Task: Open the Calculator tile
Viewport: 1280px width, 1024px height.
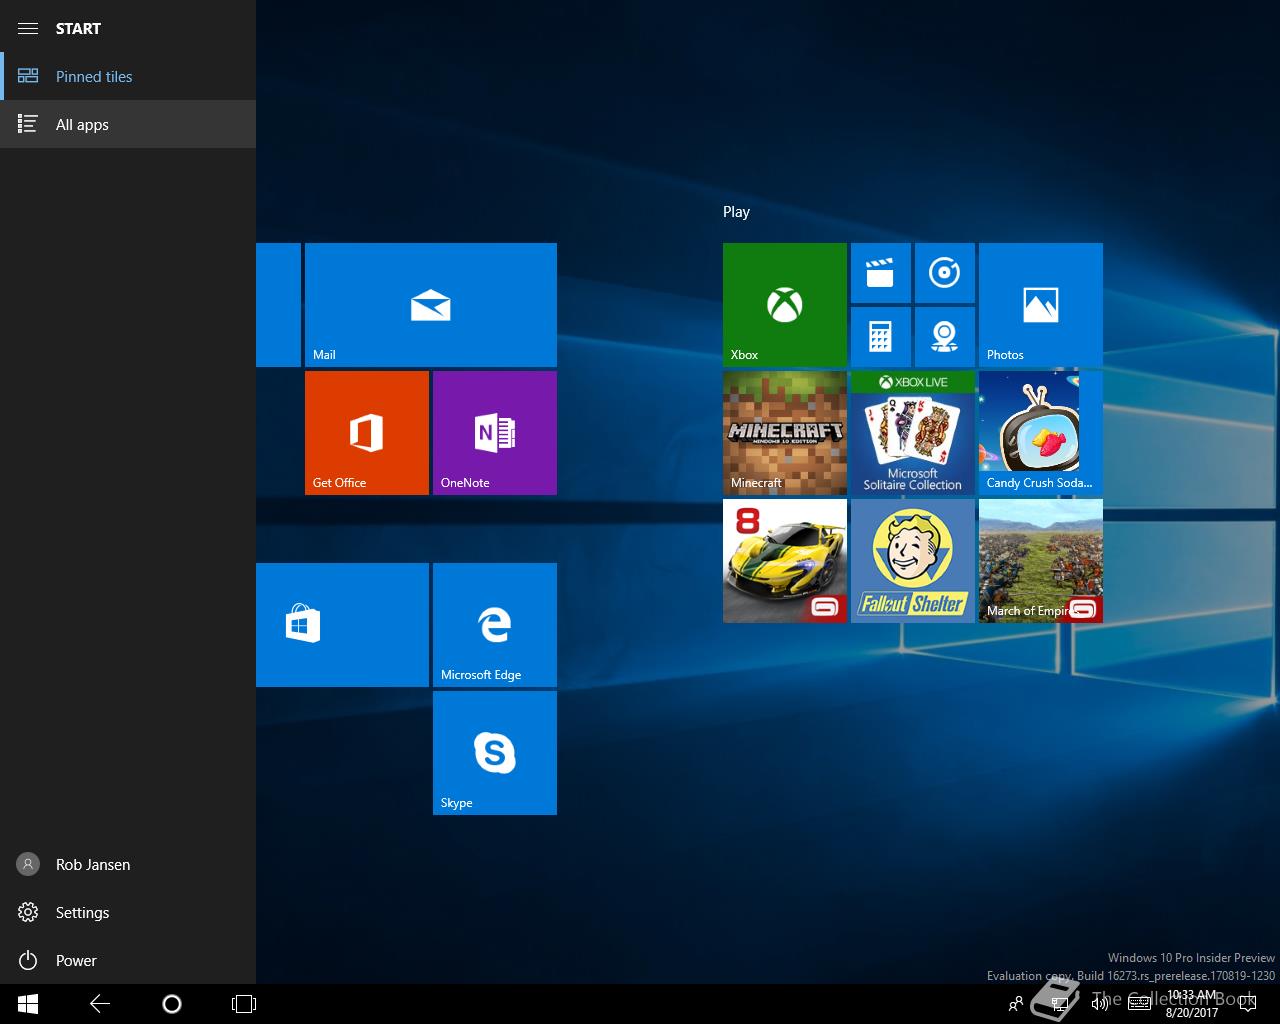Action: (880, 337)
